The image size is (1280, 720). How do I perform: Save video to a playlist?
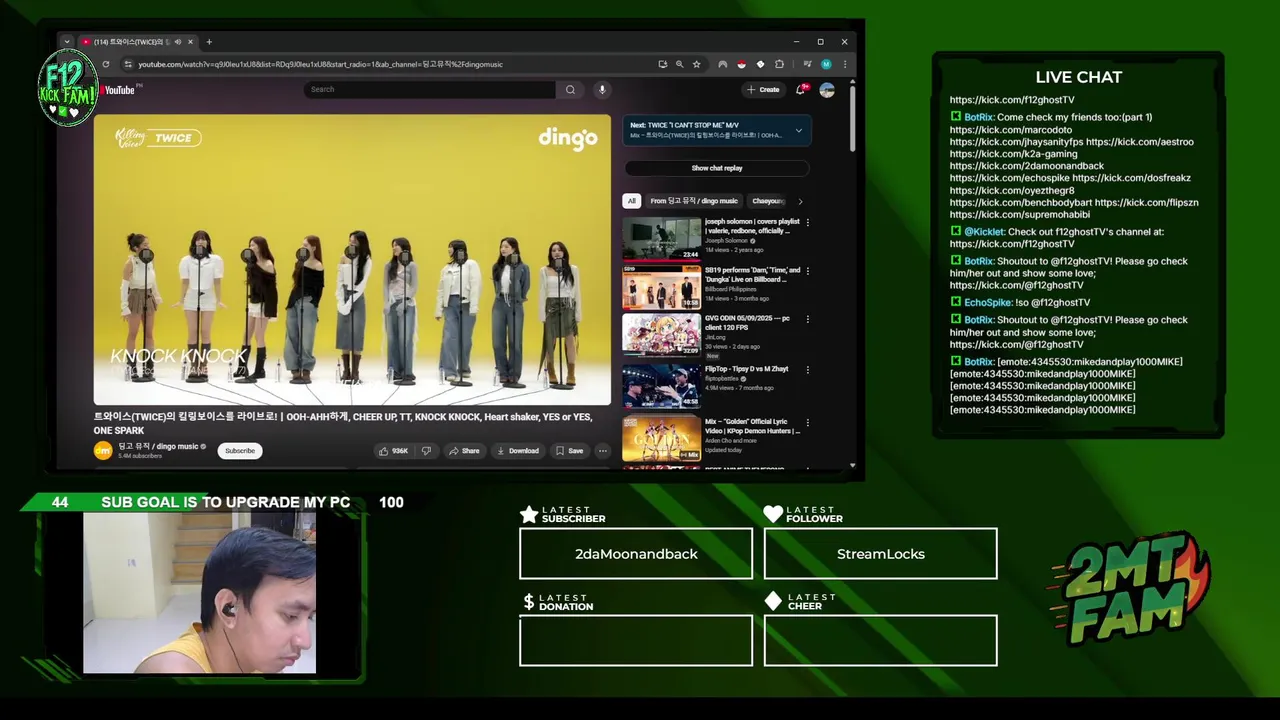[x=570, y=451]
